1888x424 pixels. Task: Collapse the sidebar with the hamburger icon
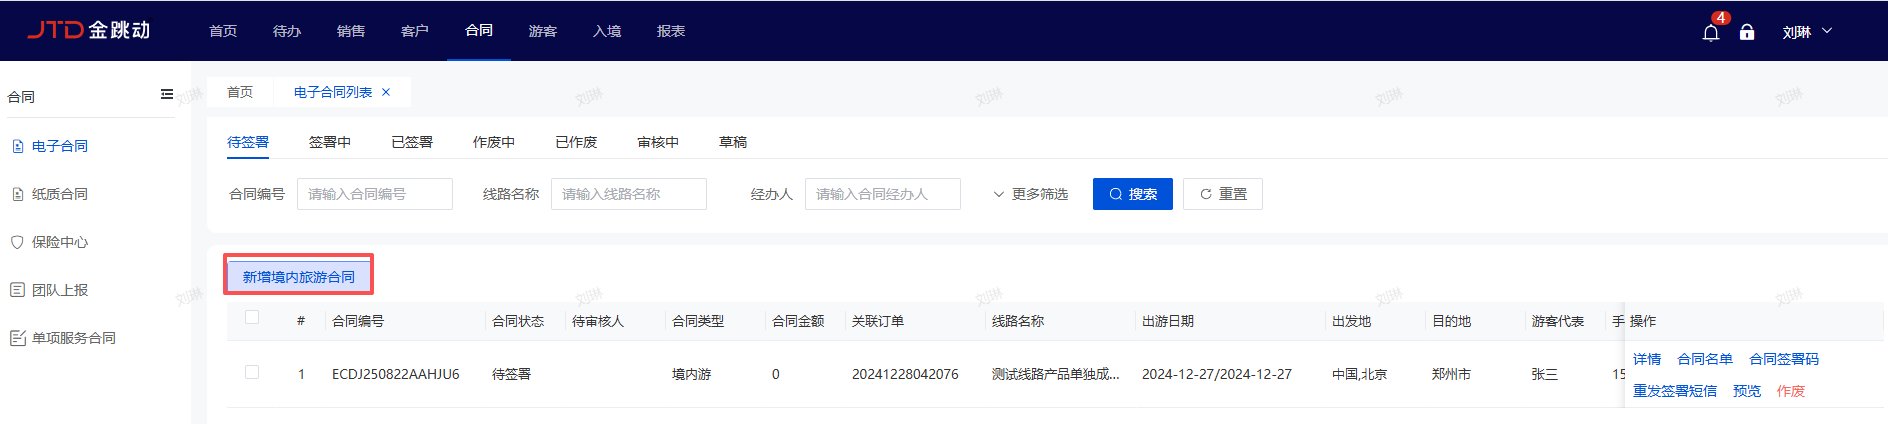[x=166, y=95]
